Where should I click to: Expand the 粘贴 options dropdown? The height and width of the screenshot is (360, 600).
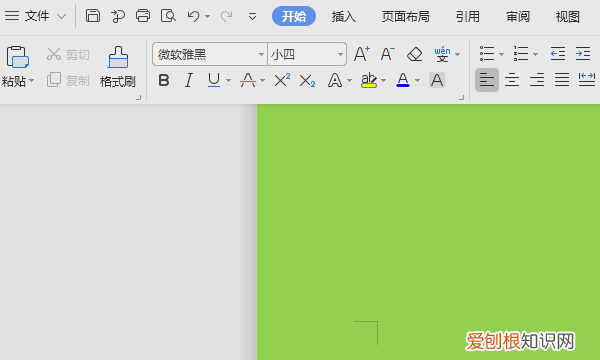[32, 81]
